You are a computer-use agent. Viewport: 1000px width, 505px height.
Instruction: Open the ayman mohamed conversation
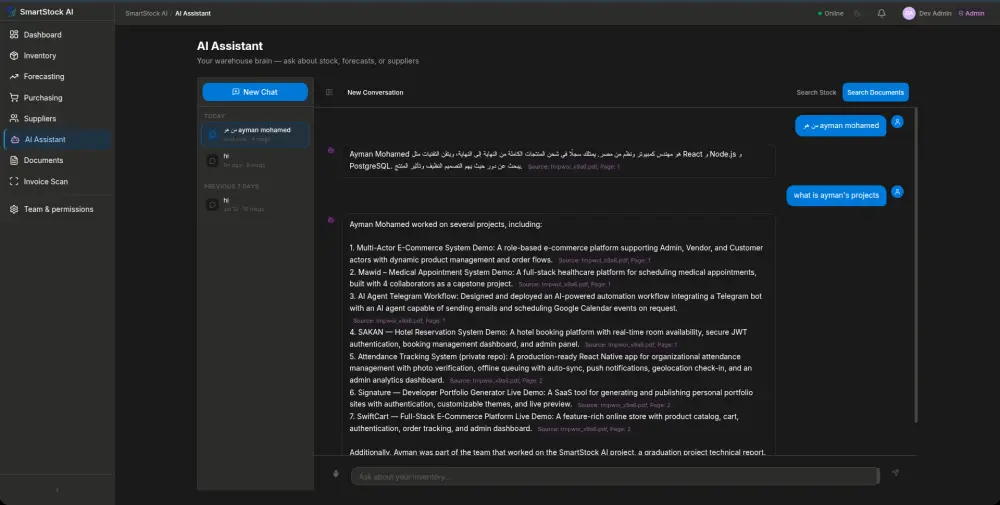(x=255, y=135)
